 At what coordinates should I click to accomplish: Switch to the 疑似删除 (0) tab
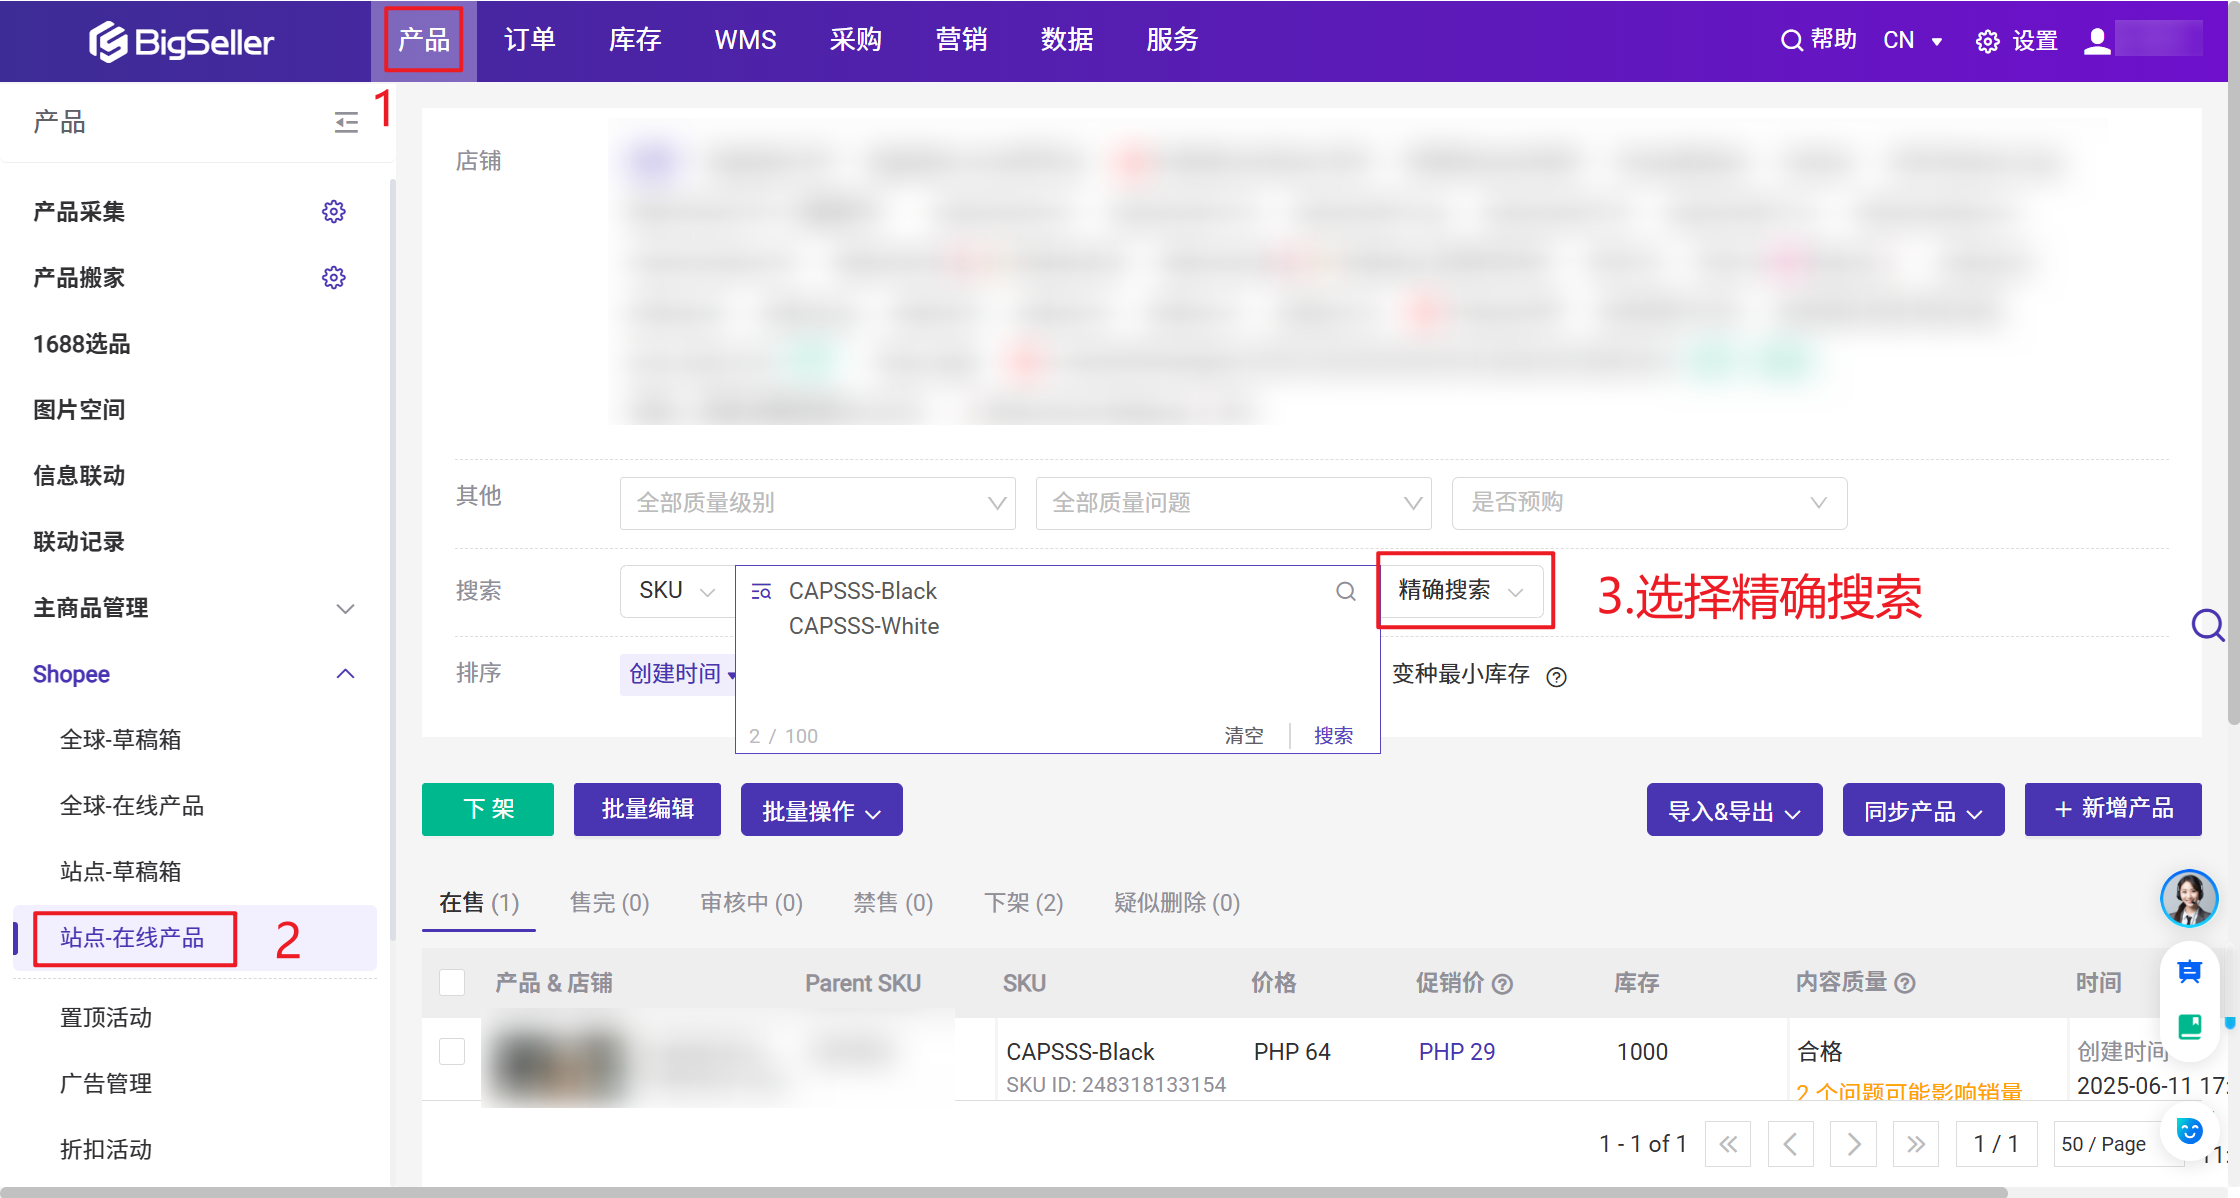[x=1176, y=903]
